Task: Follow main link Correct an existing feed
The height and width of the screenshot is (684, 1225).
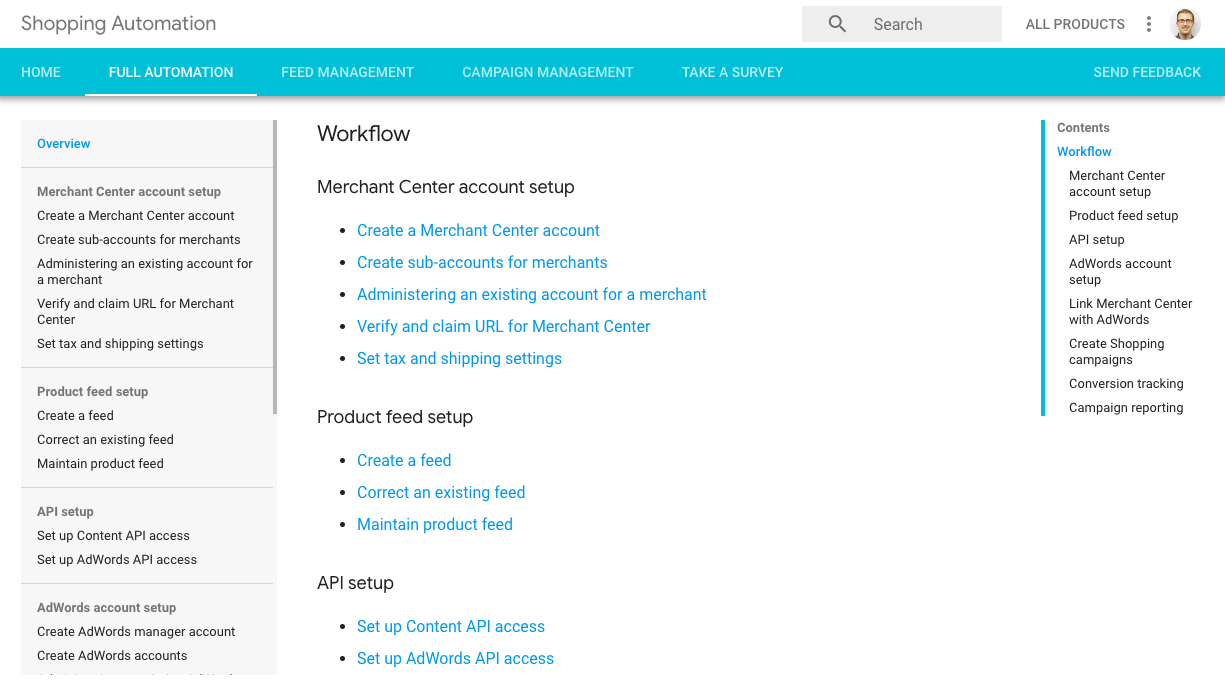Action: click(x=441, y=493)
